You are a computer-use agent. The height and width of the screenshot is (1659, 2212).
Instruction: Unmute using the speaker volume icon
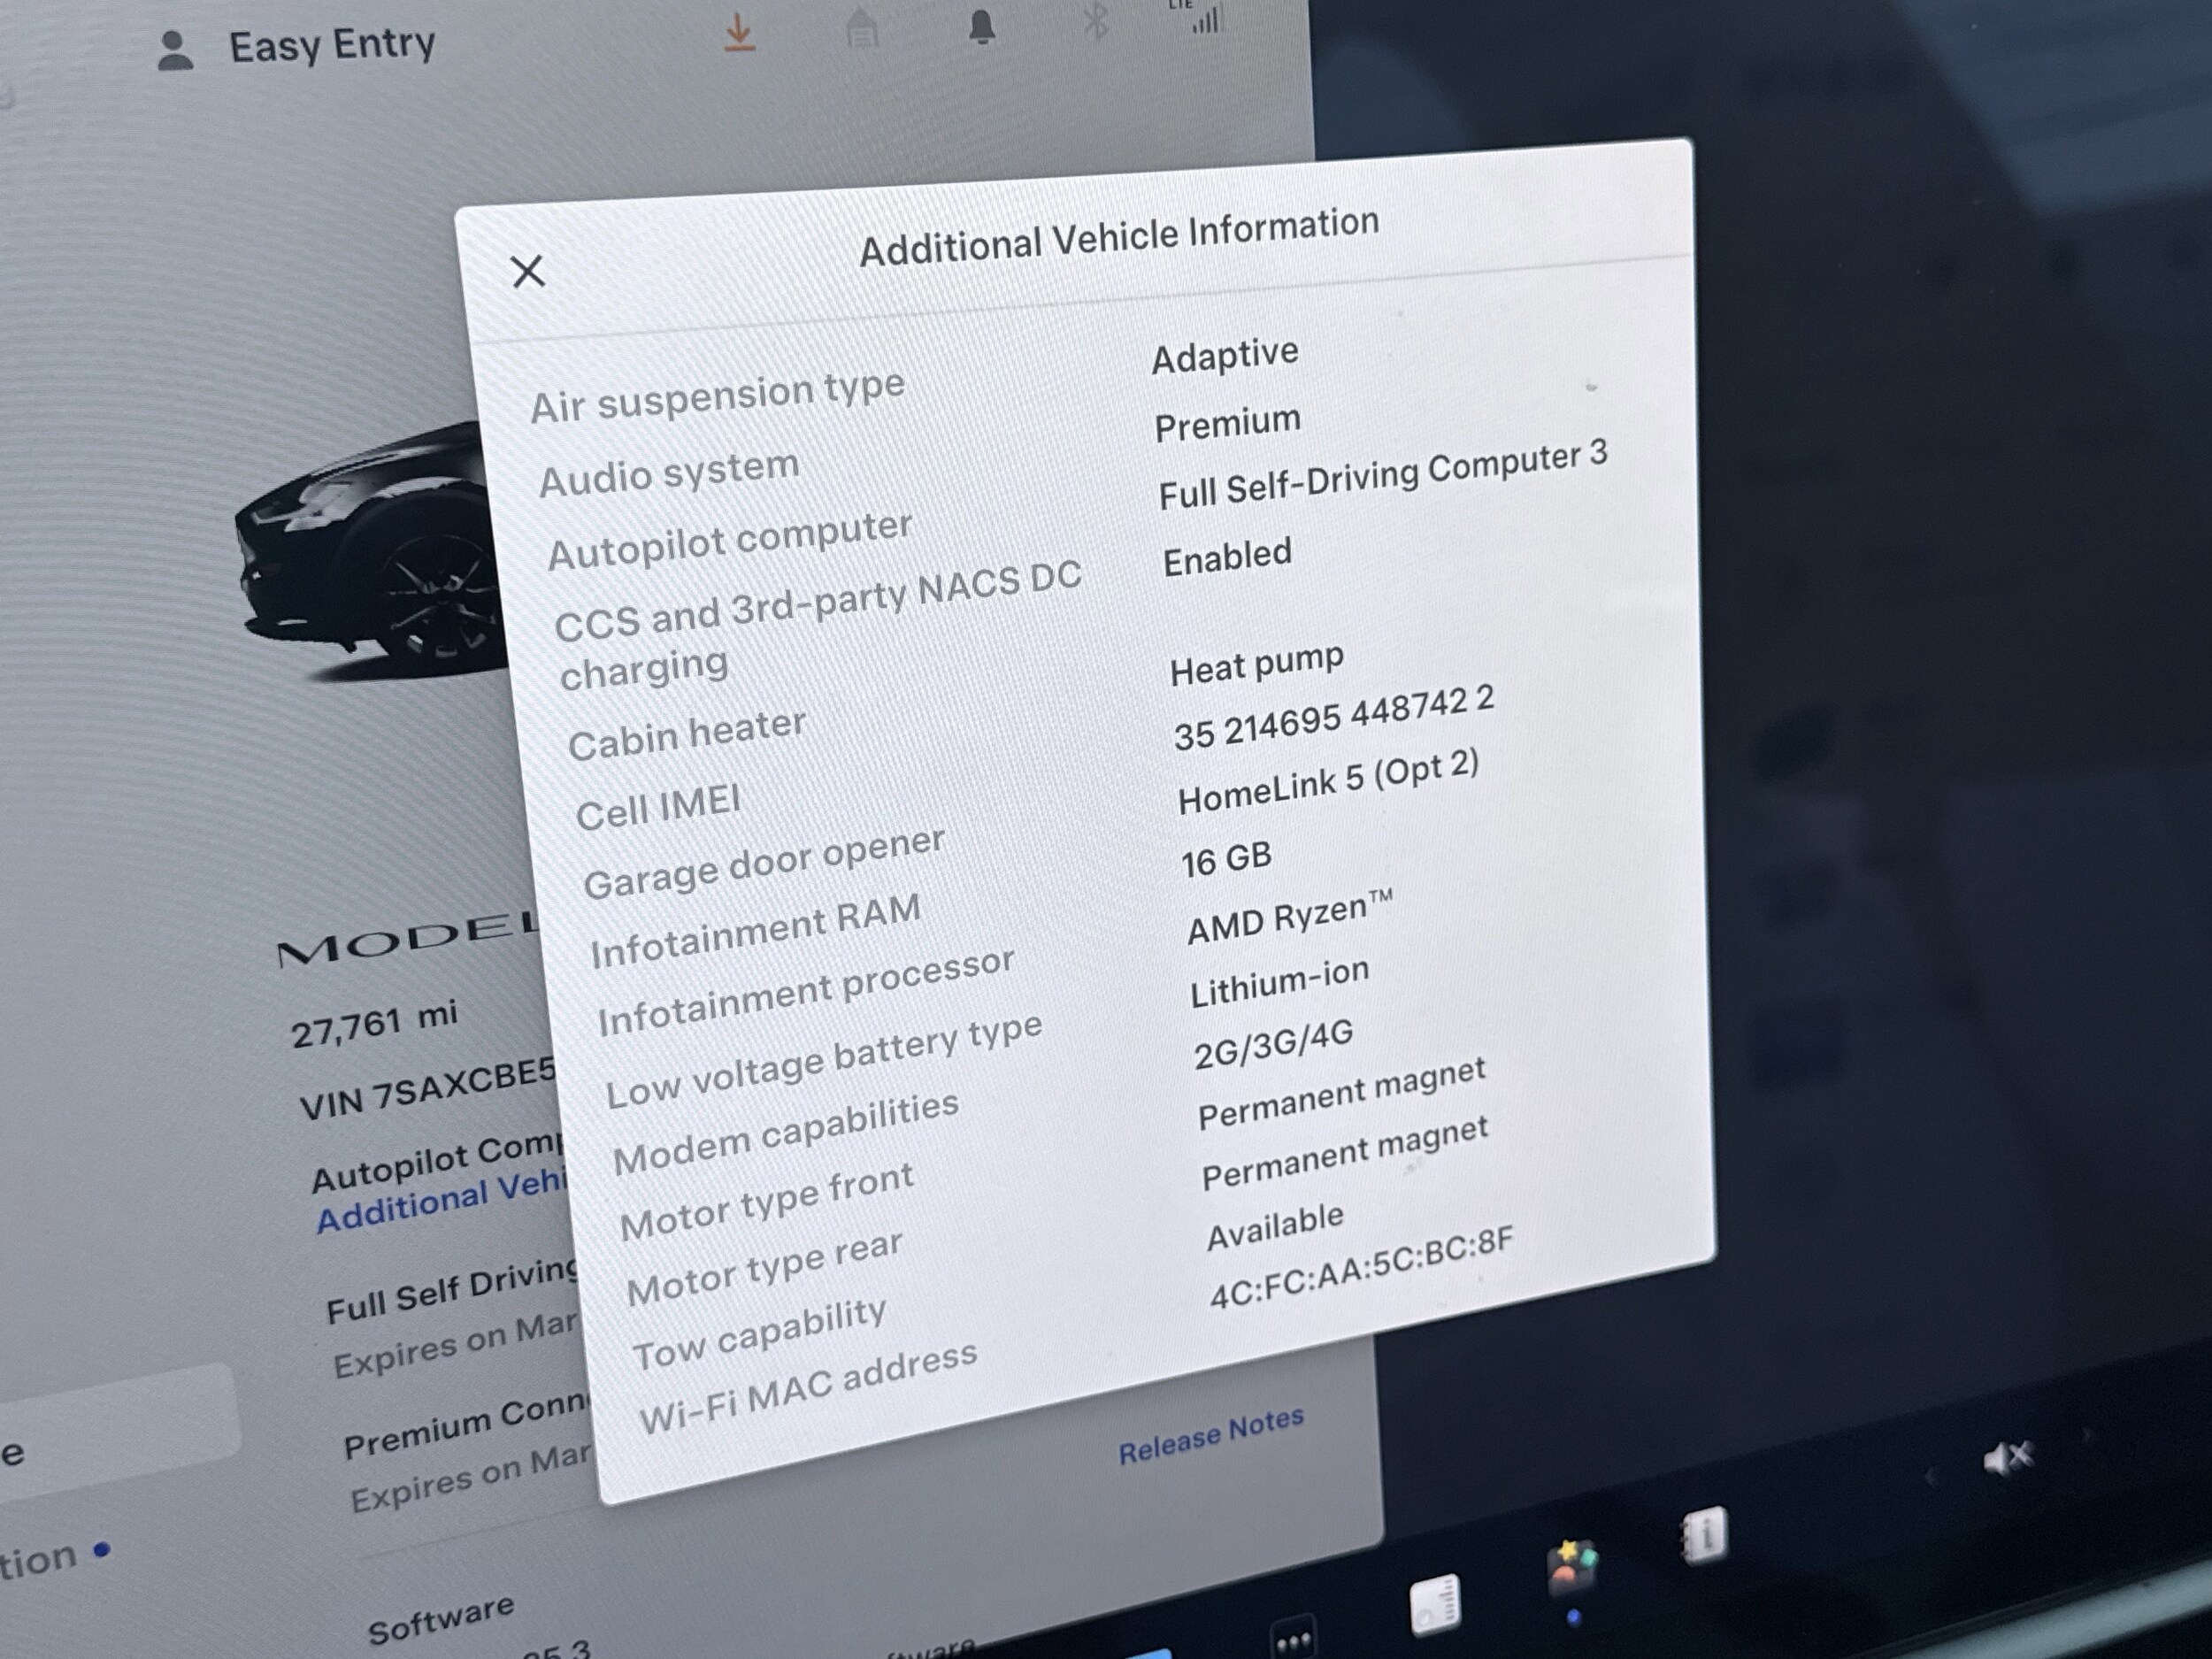tap(2006, 1458)
